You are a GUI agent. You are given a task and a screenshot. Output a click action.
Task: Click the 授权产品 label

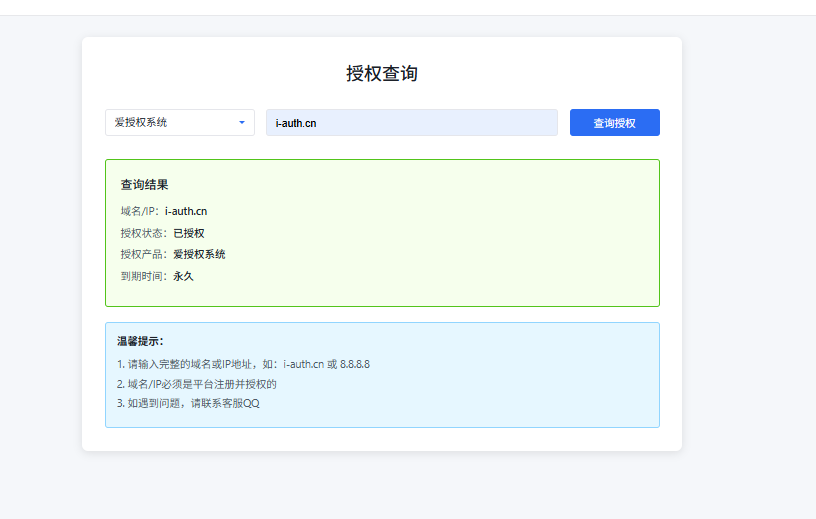tap(143, 254)
